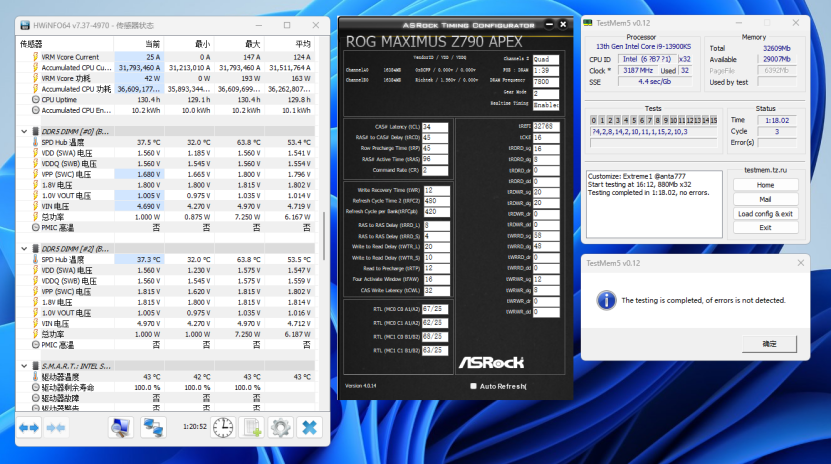Click the ASRock logo in Timing Configurator
831x464 pixels.
pyautogui.click(x=491, y=362)
